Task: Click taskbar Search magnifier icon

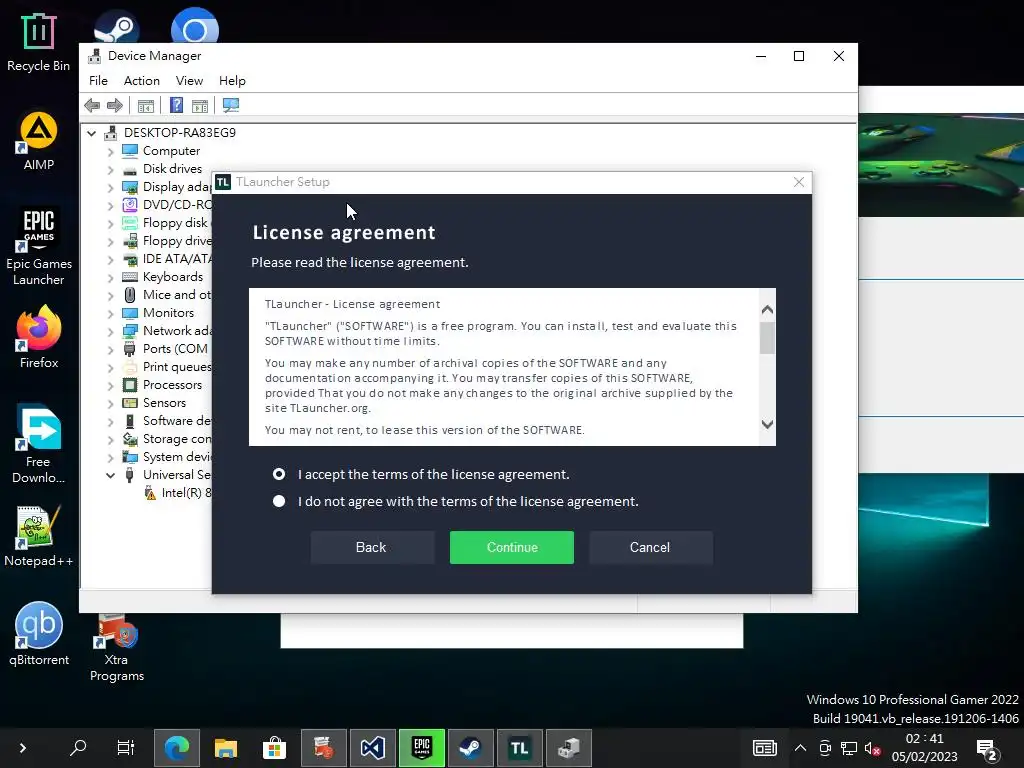Action: (78, 748)
